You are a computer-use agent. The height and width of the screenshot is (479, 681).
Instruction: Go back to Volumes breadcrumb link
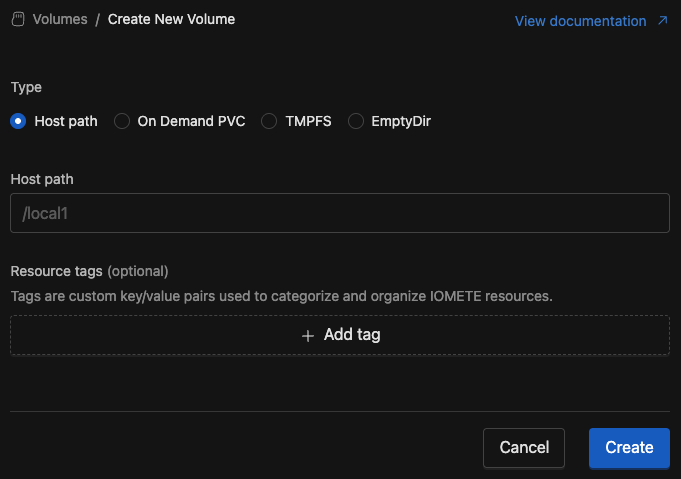(60, 20)
